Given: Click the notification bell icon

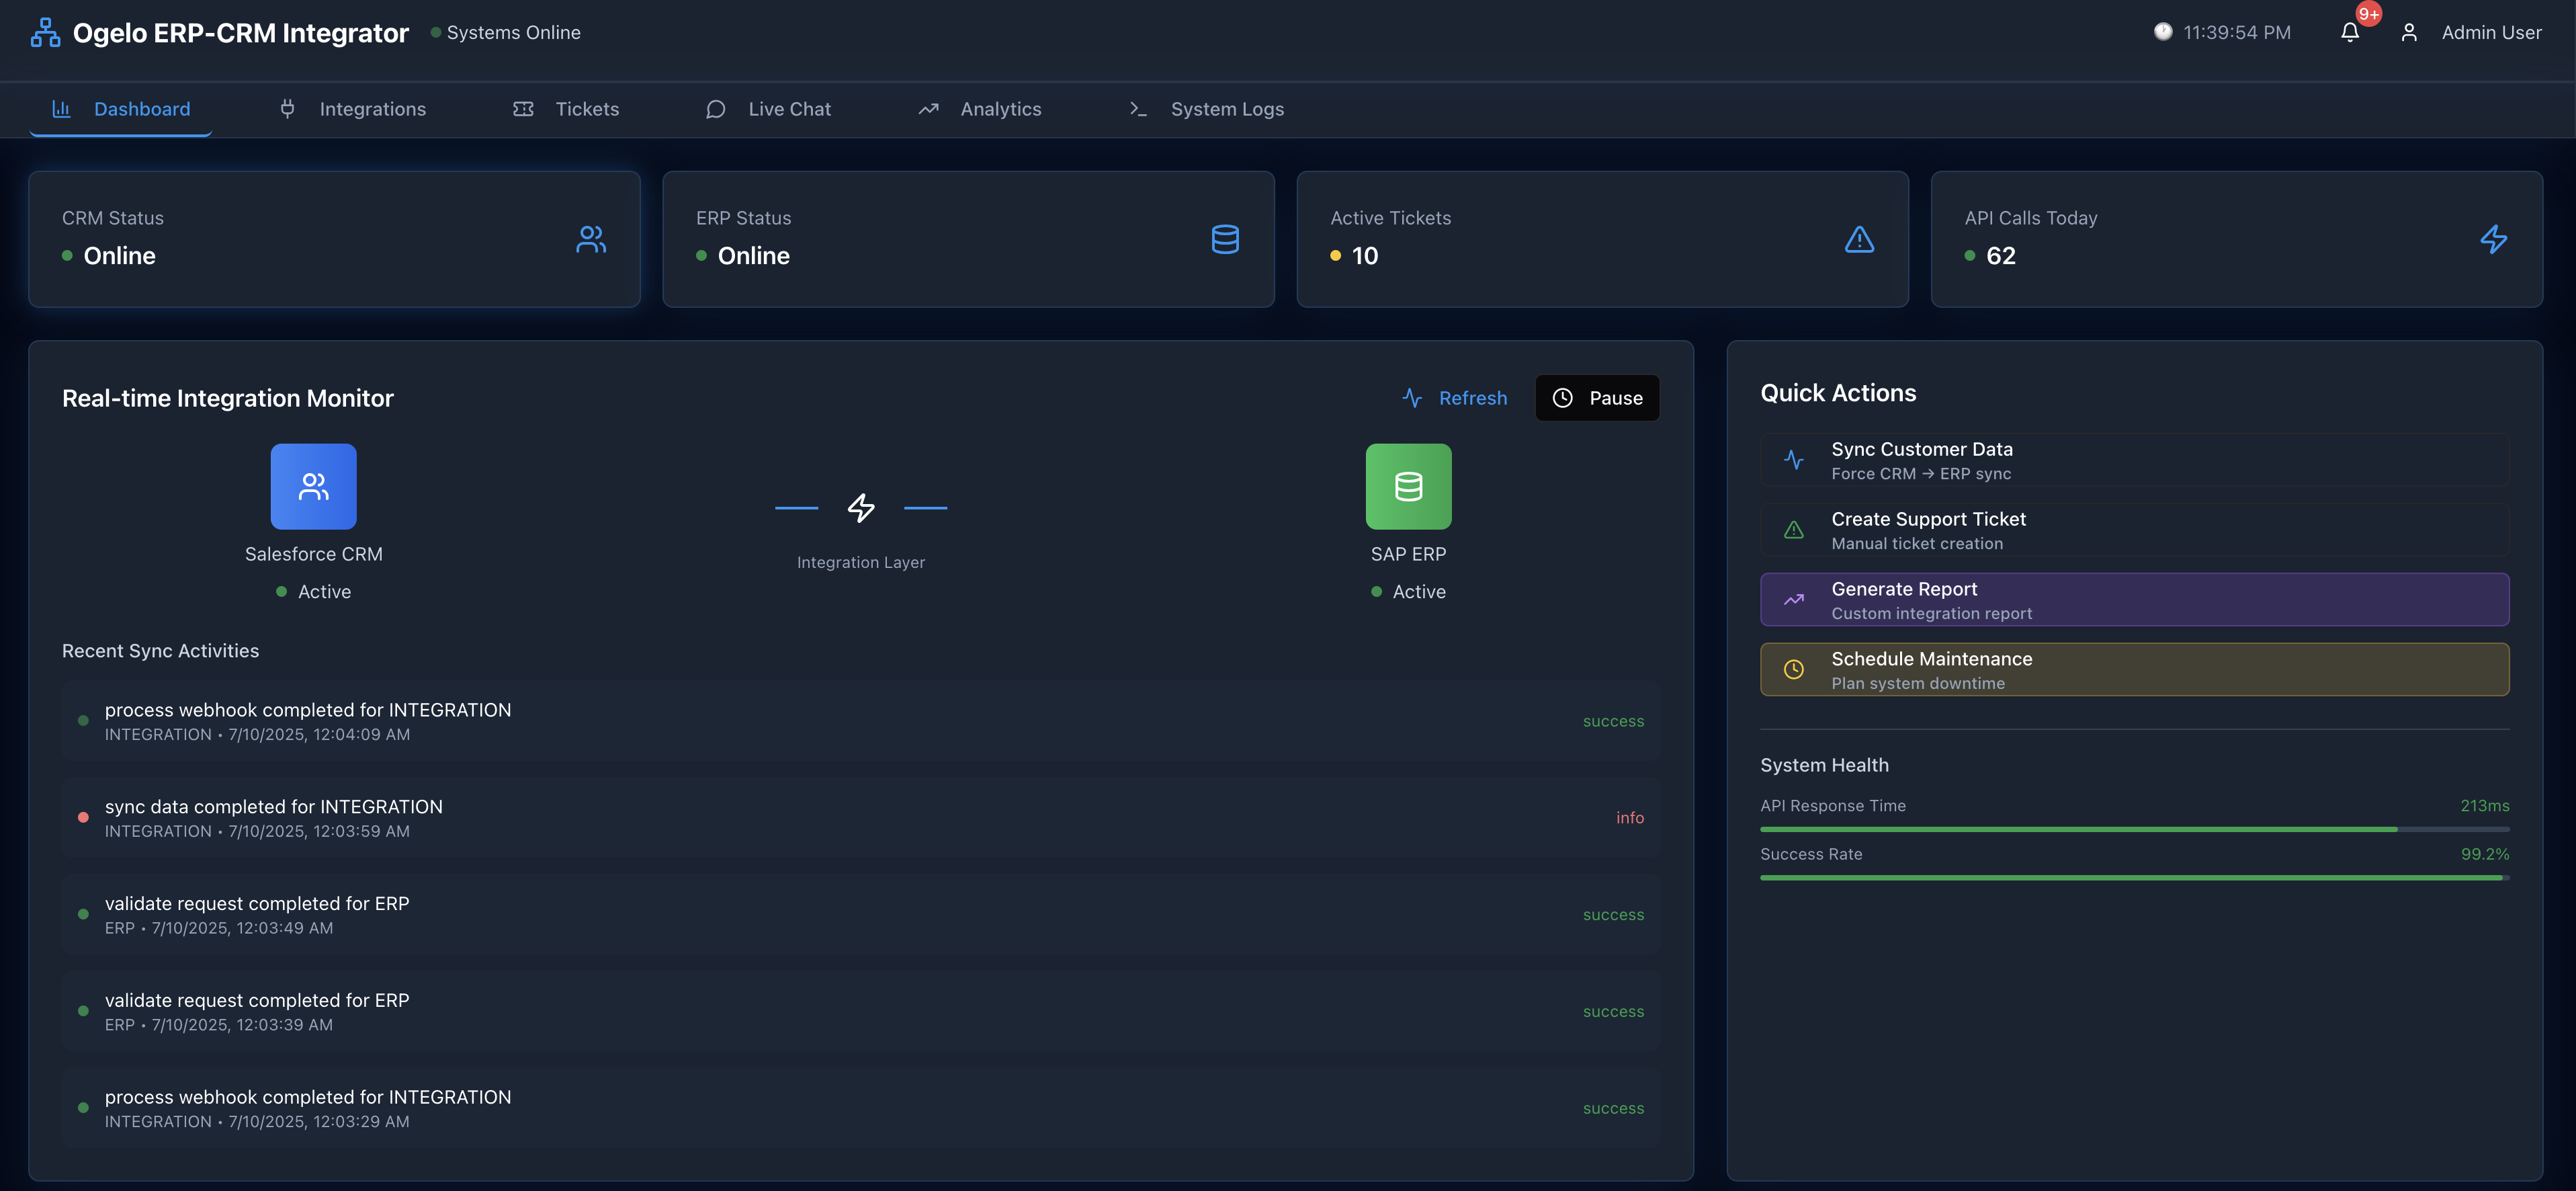Looking at the screenshot, I should pos(2350,32).
